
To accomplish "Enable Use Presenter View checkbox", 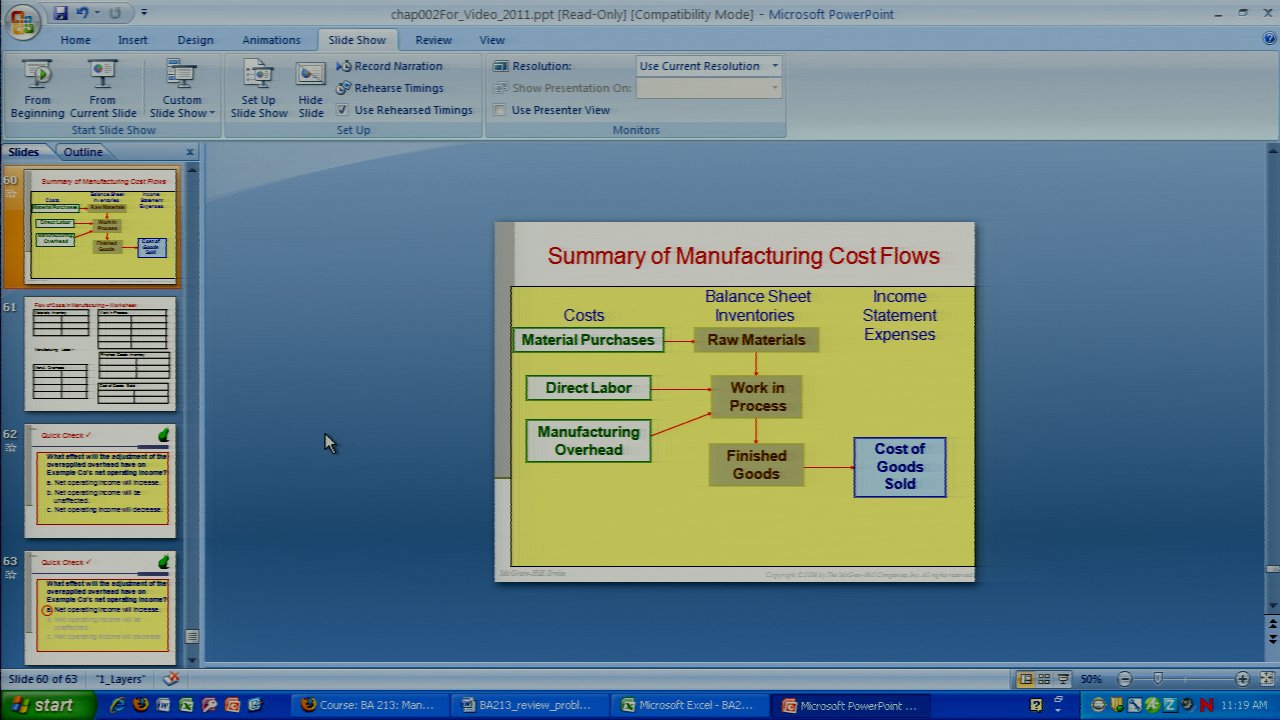I will 500,110.
